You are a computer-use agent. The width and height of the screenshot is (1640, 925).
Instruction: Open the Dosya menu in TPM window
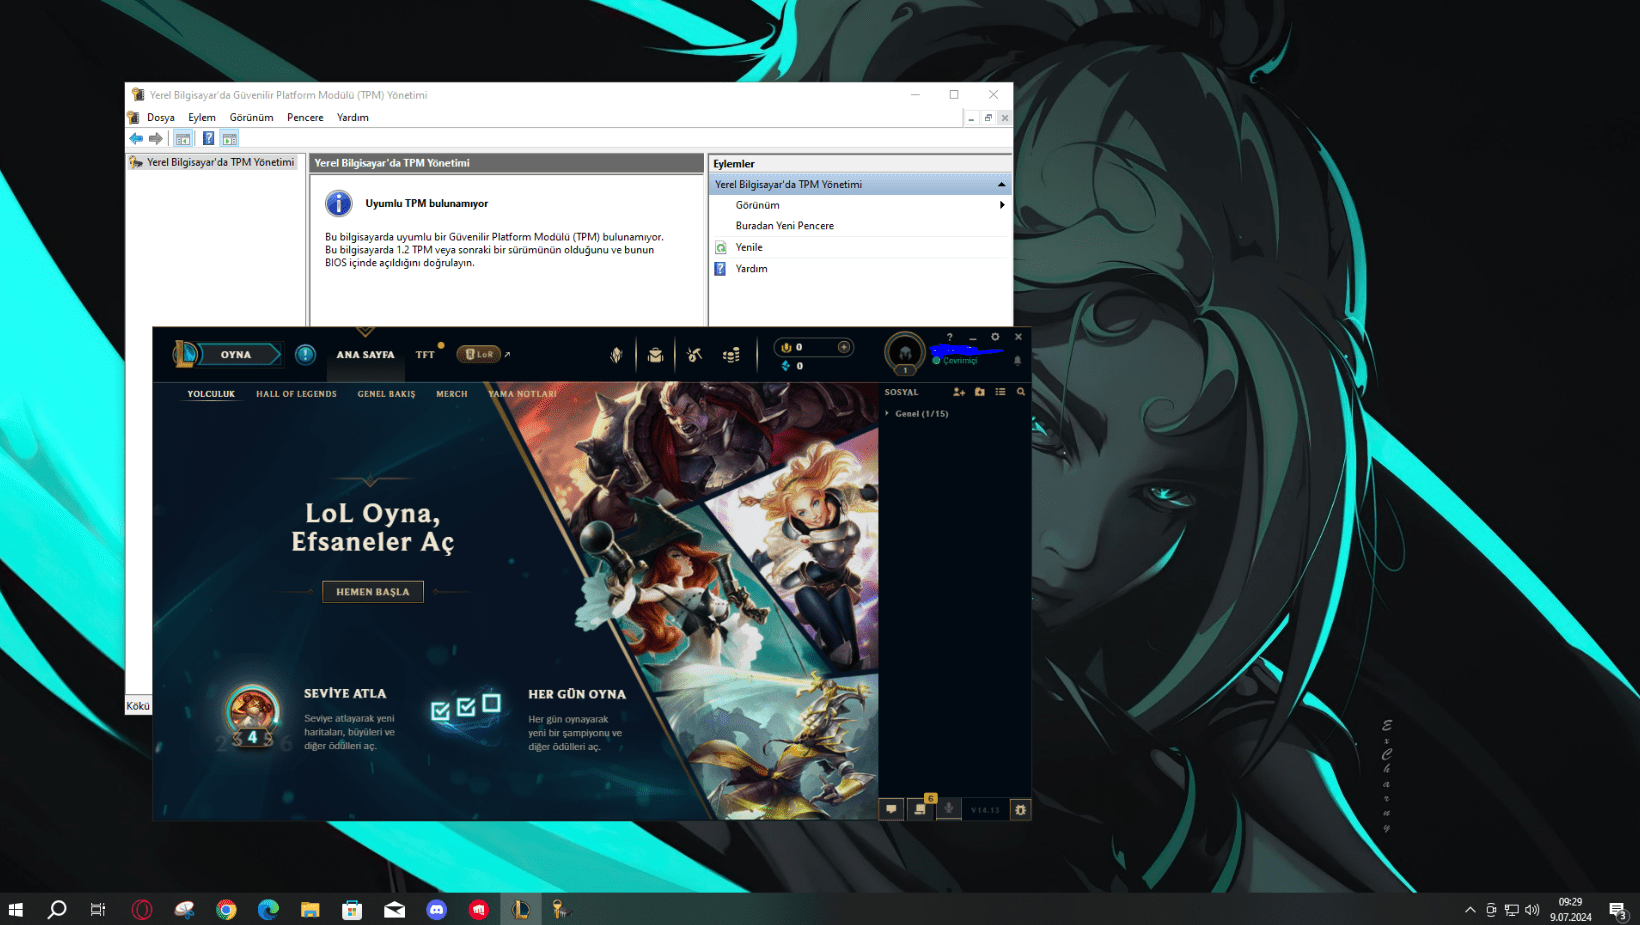pyautogui.click(x=161, y=118)
